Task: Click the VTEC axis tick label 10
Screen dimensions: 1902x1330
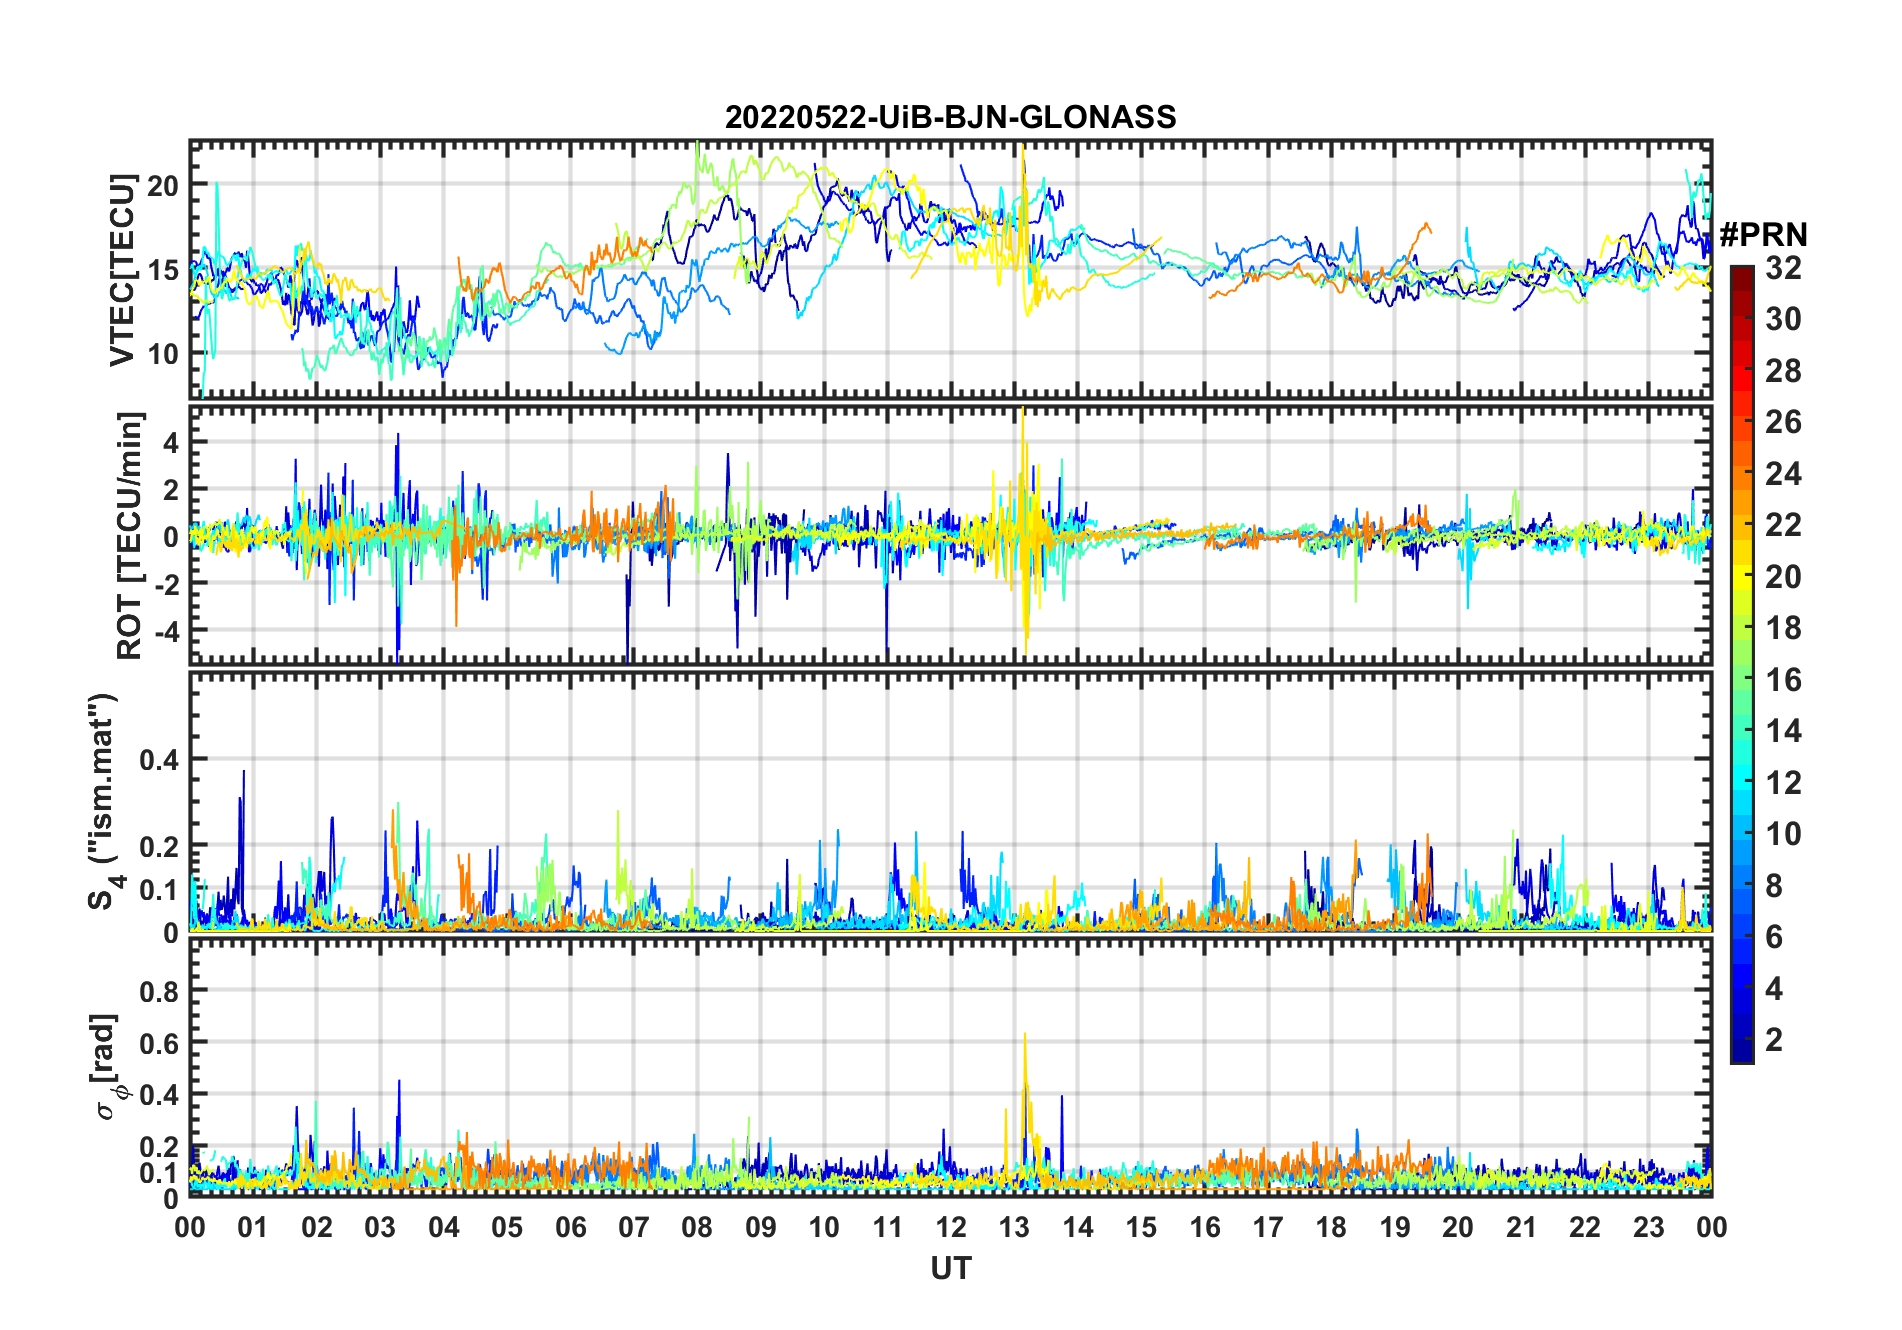Action: [163, 354]
